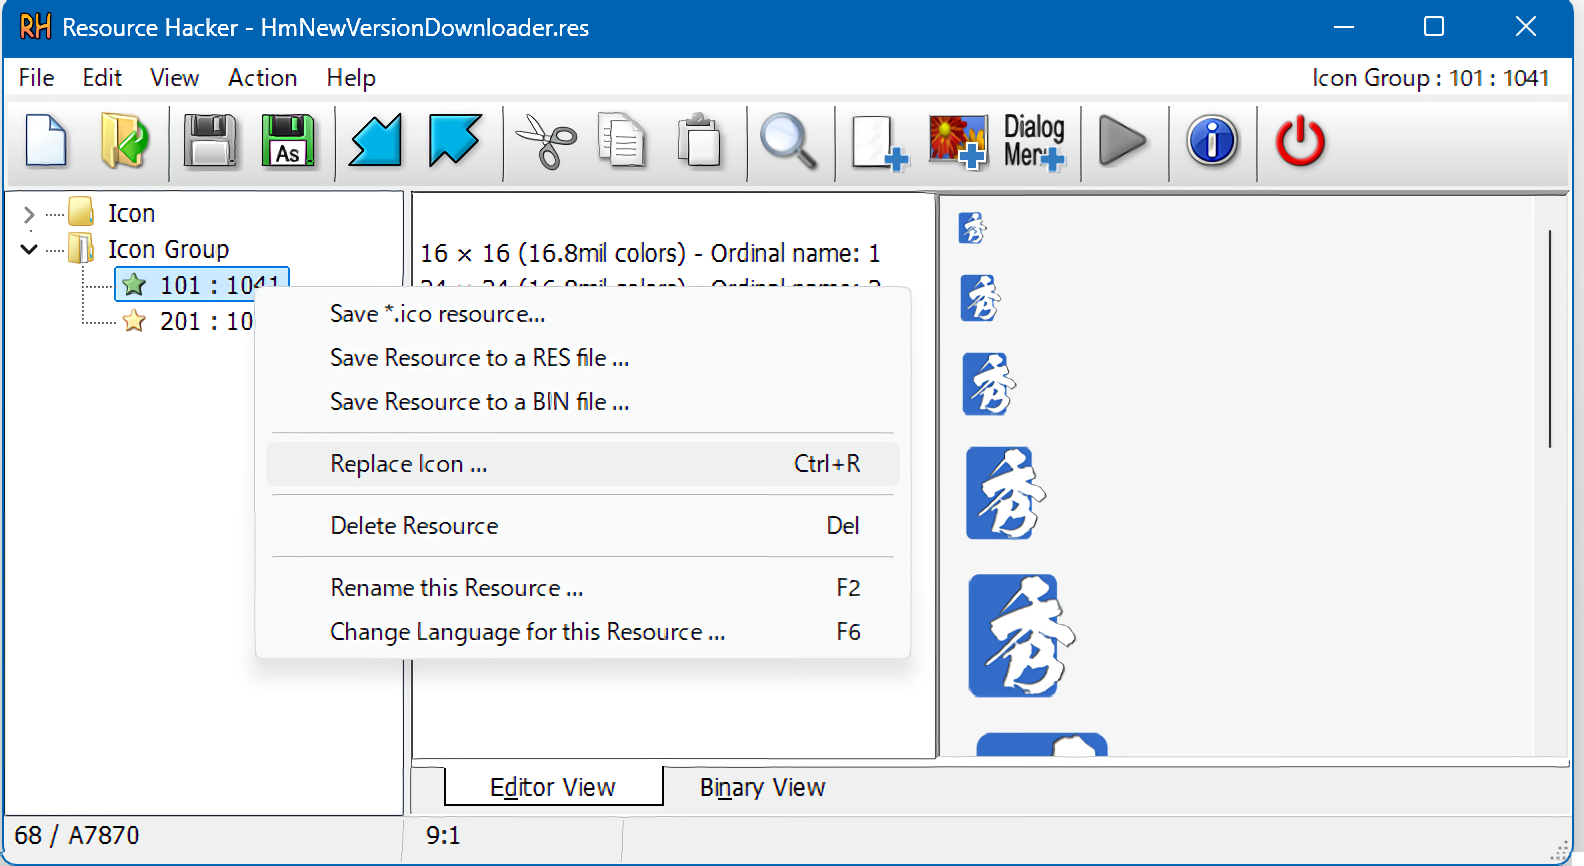Expand the Icon tree folder
Viewport: 1584px width, 866px height.
29,214
